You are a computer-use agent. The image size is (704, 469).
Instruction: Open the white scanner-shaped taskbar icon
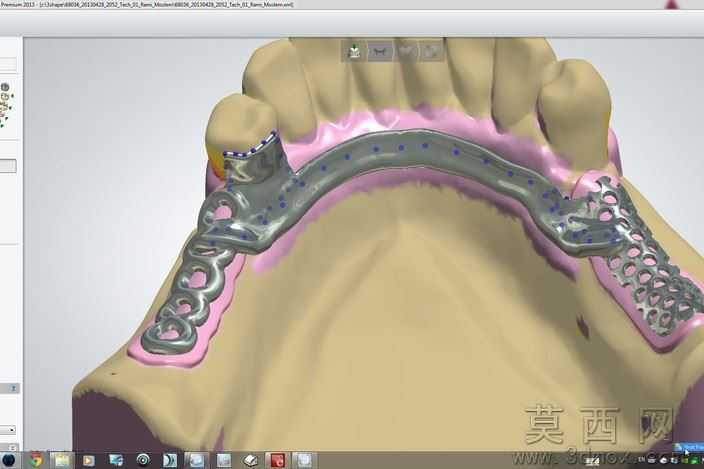click(250, 460)
